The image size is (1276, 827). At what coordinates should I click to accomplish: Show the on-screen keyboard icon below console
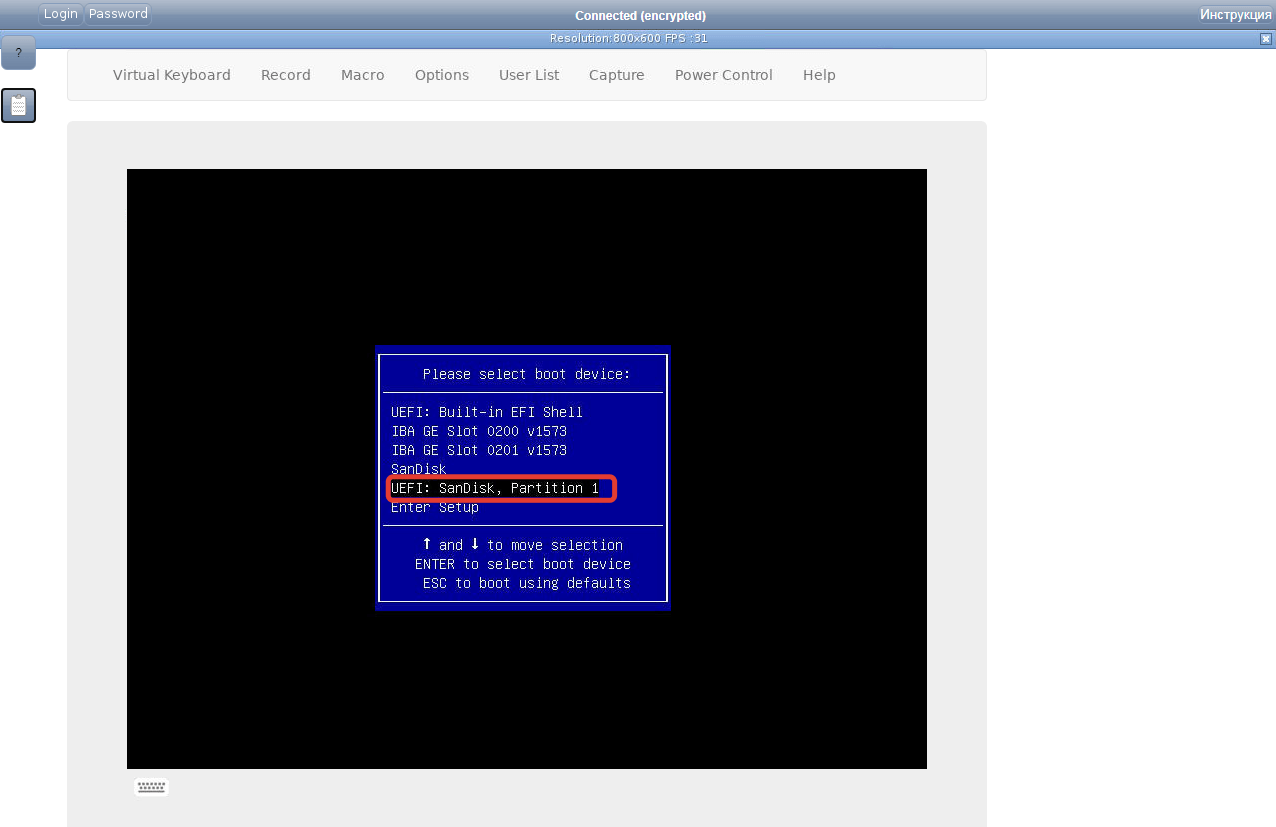pyautogui.click(x=151, y=787)
